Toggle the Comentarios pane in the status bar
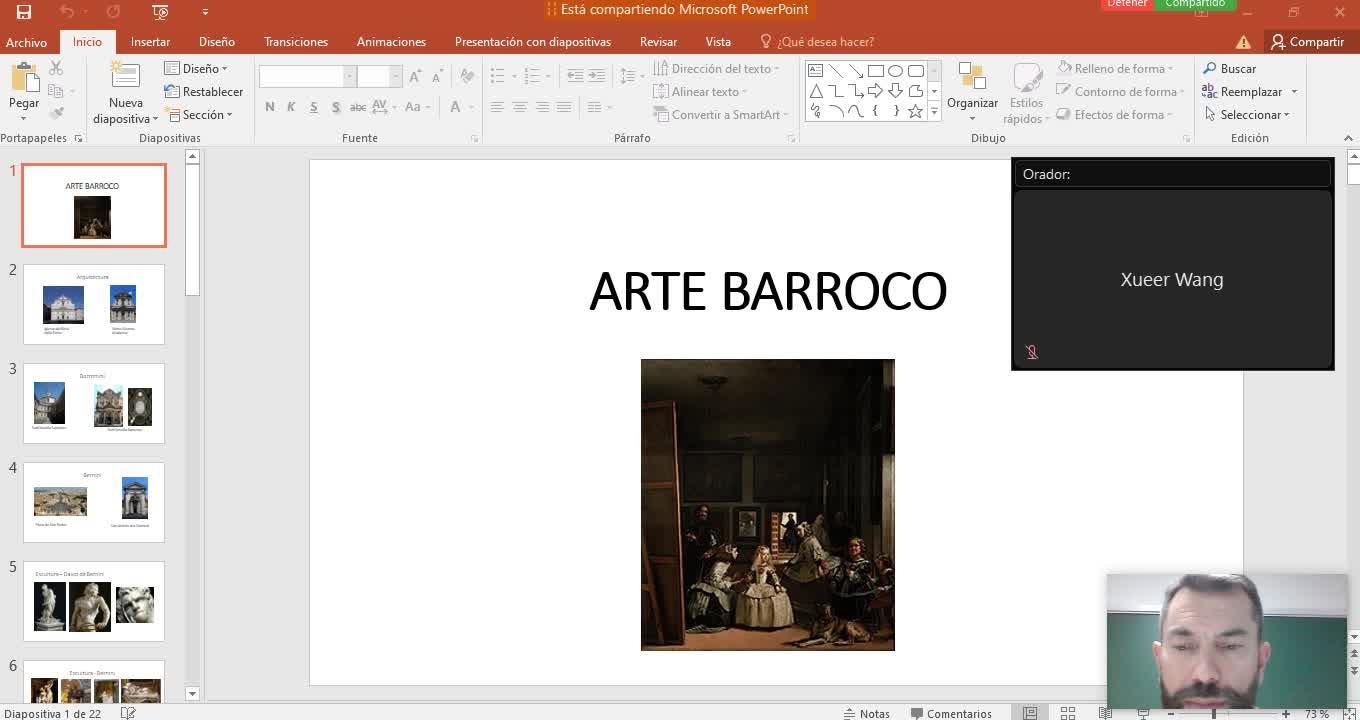The width and height of the screenshot is (1360, 720). (x=950, y=713)
